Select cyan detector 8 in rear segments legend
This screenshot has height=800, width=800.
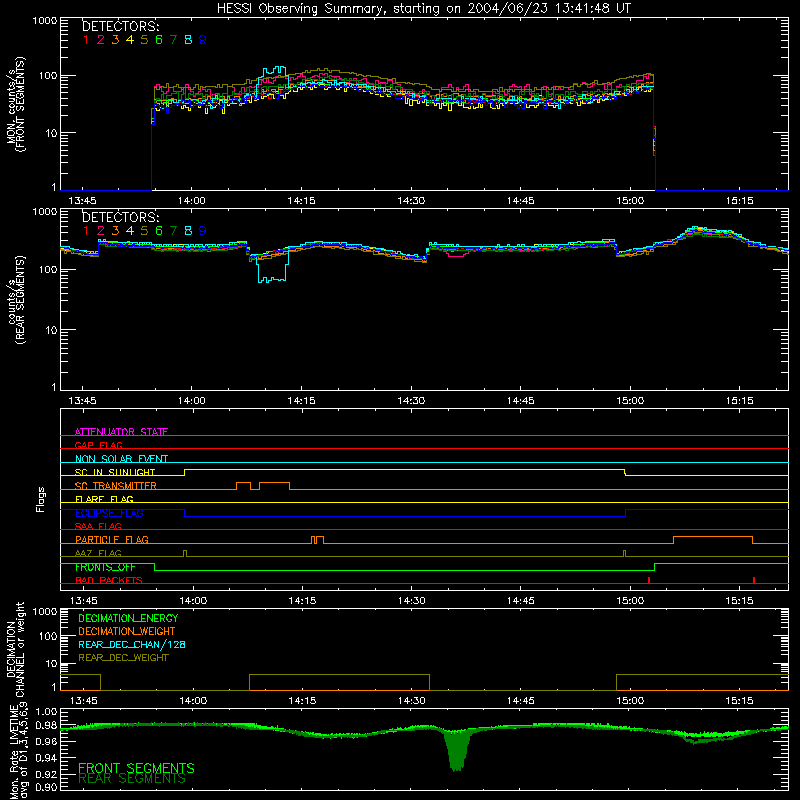point(188,231)
